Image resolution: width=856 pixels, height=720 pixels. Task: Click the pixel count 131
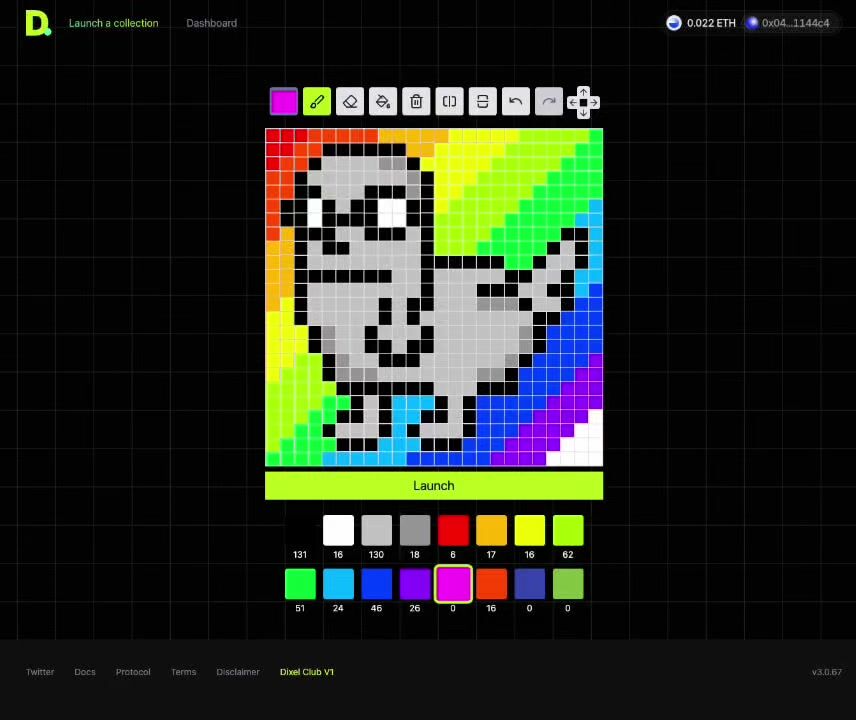(300, 555)
